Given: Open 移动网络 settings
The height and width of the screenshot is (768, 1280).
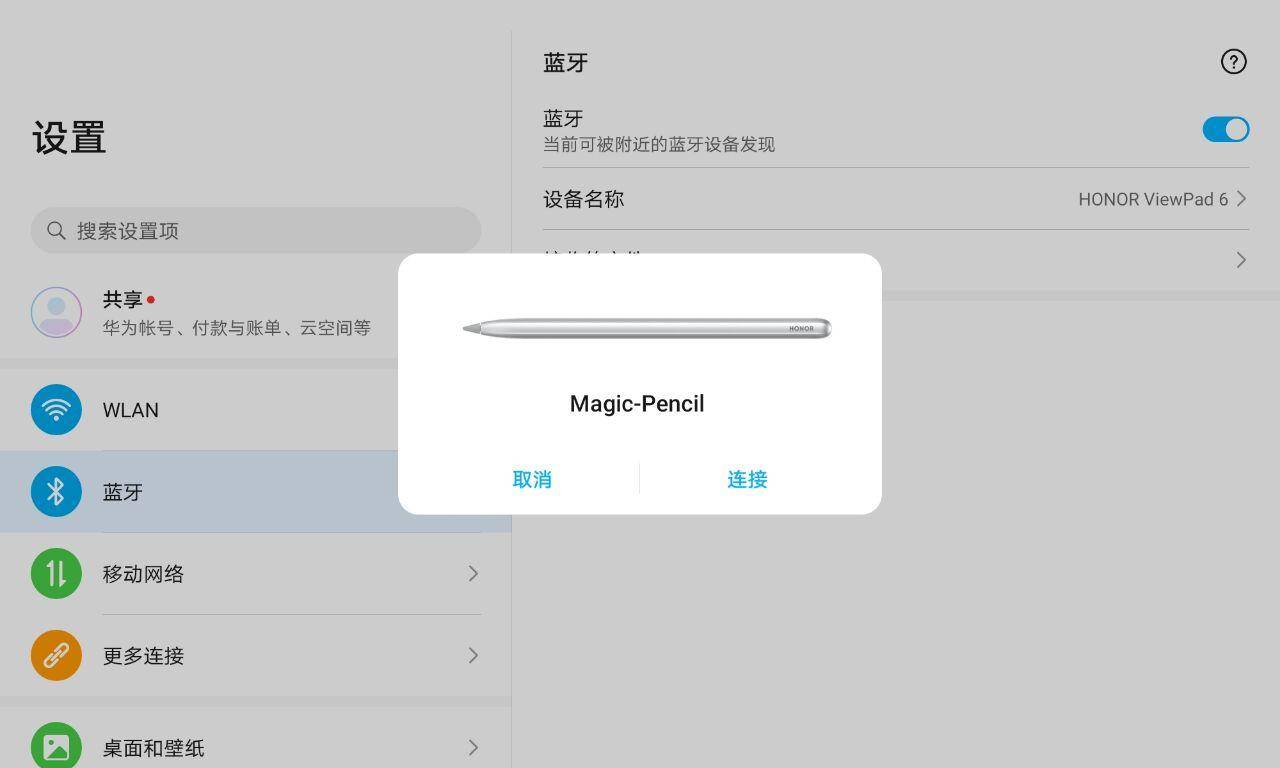Looking at the screenshot, I should tap(255, 574).
